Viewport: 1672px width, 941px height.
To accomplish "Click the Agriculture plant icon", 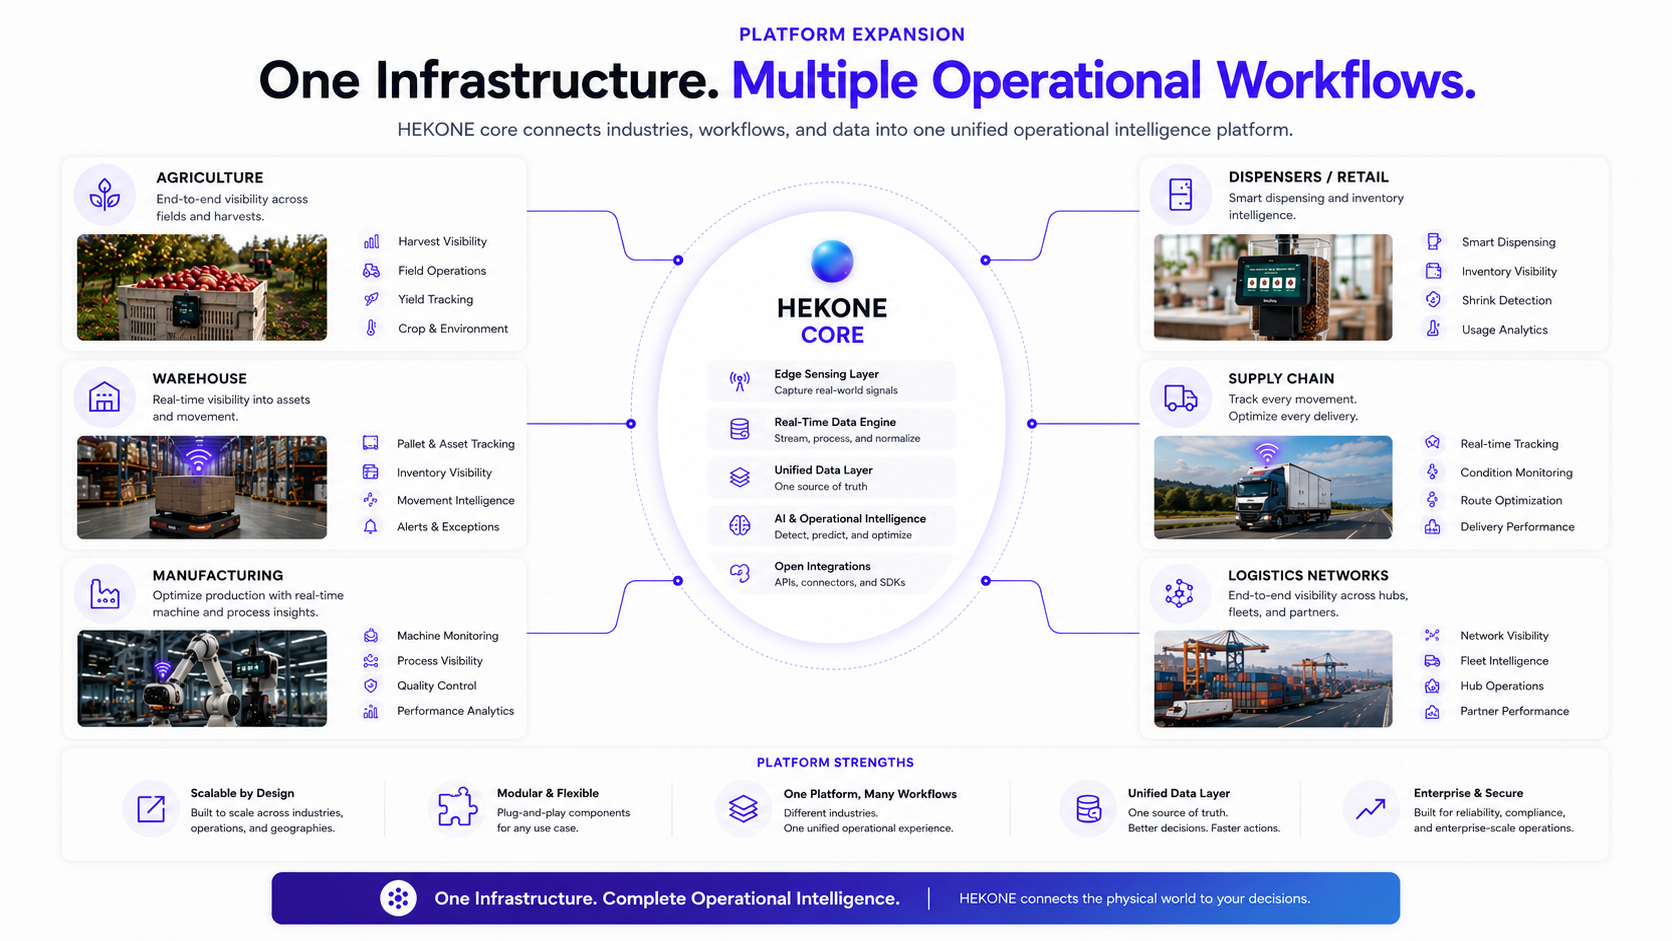I will pyautogui.click(x=105, y=194).
